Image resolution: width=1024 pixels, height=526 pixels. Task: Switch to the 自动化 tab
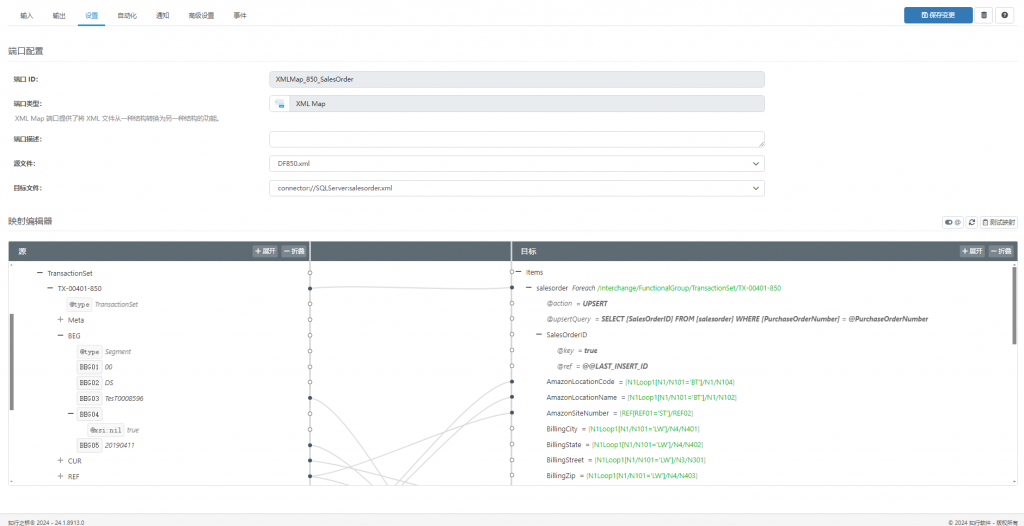pos(127,15)
